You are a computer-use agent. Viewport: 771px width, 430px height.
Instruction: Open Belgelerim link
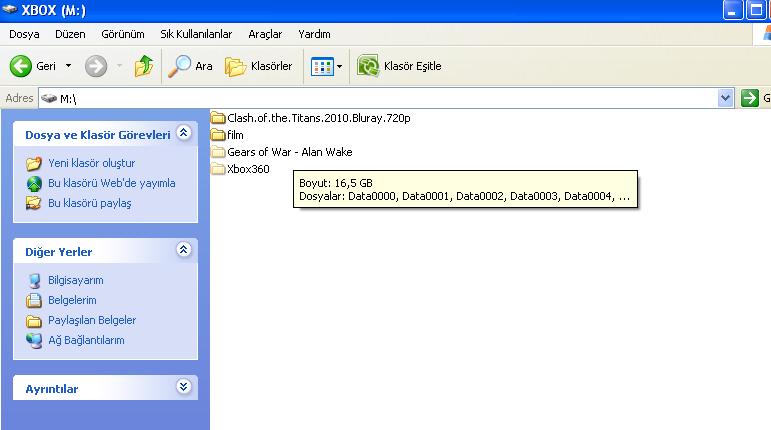[72, 300]
